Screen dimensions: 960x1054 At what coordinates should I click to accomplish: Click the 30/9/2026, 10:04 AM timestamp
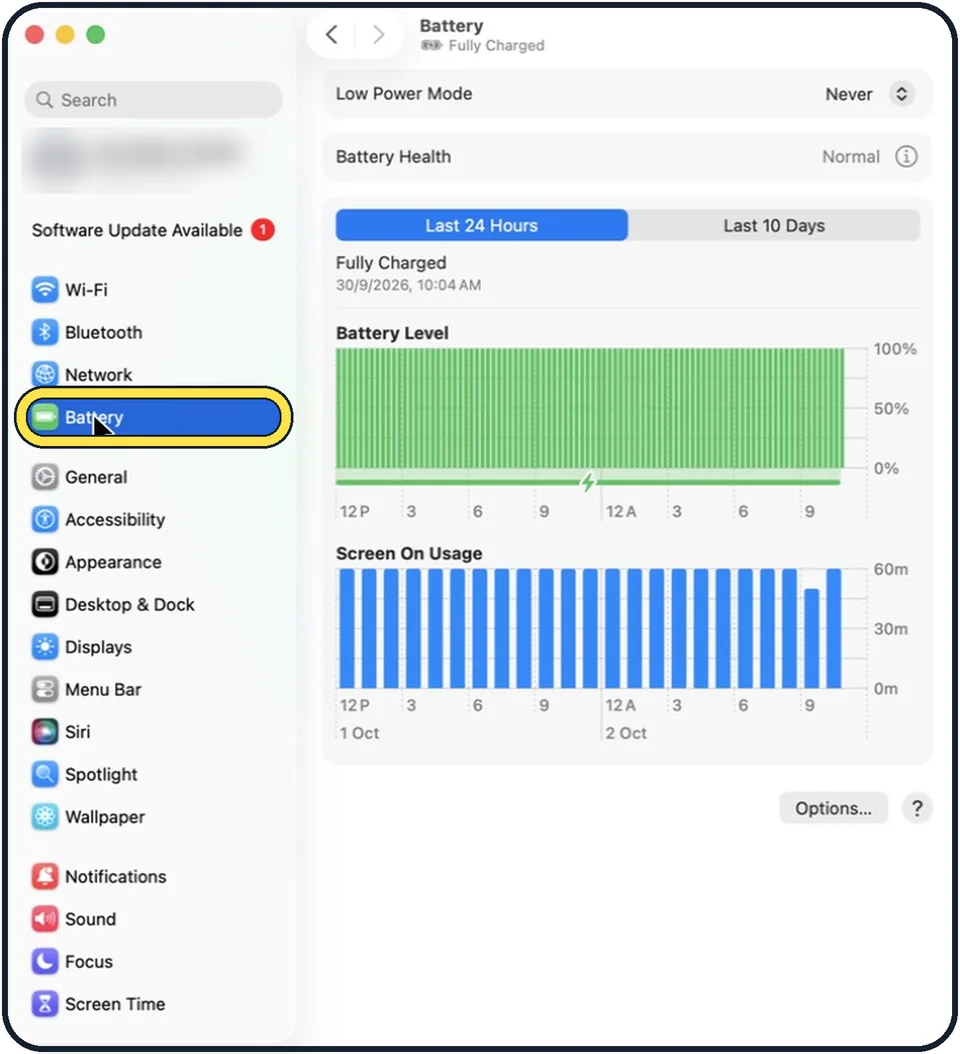[x=409, y=285]
